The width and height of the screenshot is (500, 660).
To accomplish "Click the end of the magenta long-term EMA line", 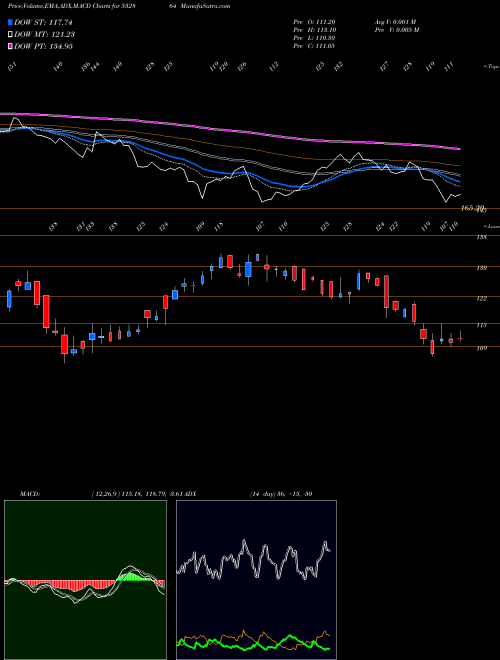I will pos(459,149).
